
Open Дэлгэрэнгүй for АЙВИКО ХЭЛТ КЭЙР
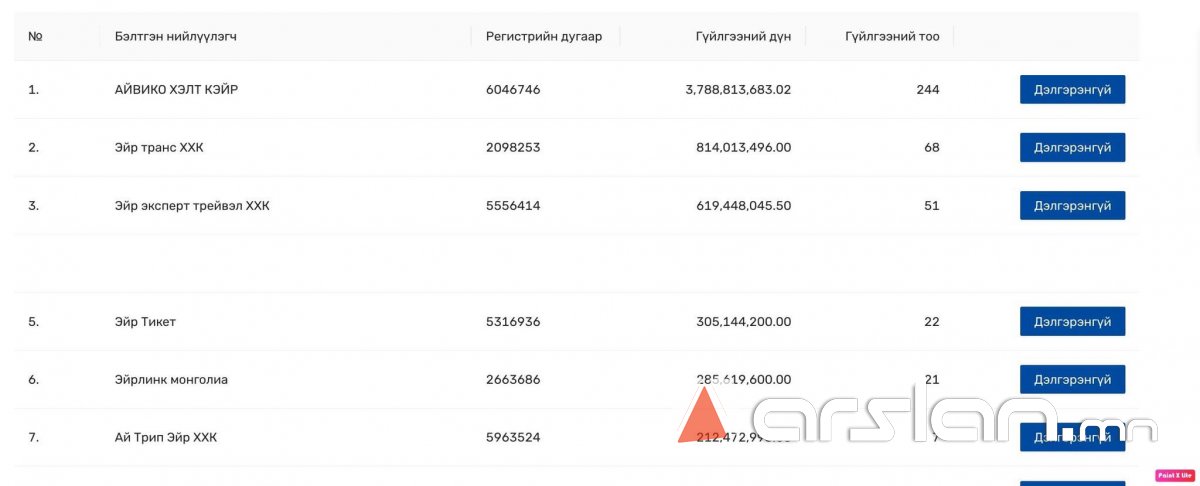pos(1072,89)
